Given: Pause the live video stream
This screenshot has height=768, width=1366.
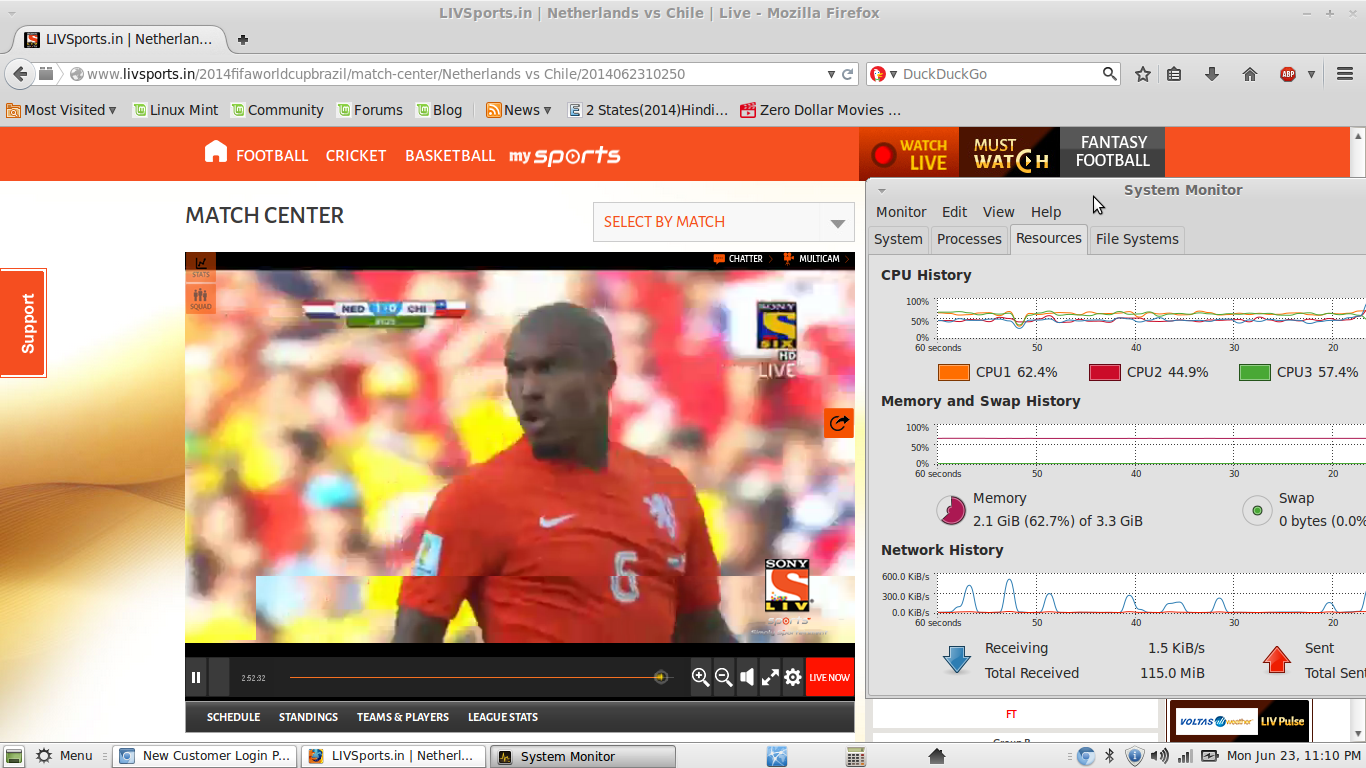Looking at the screenshot, I should 196,677.
